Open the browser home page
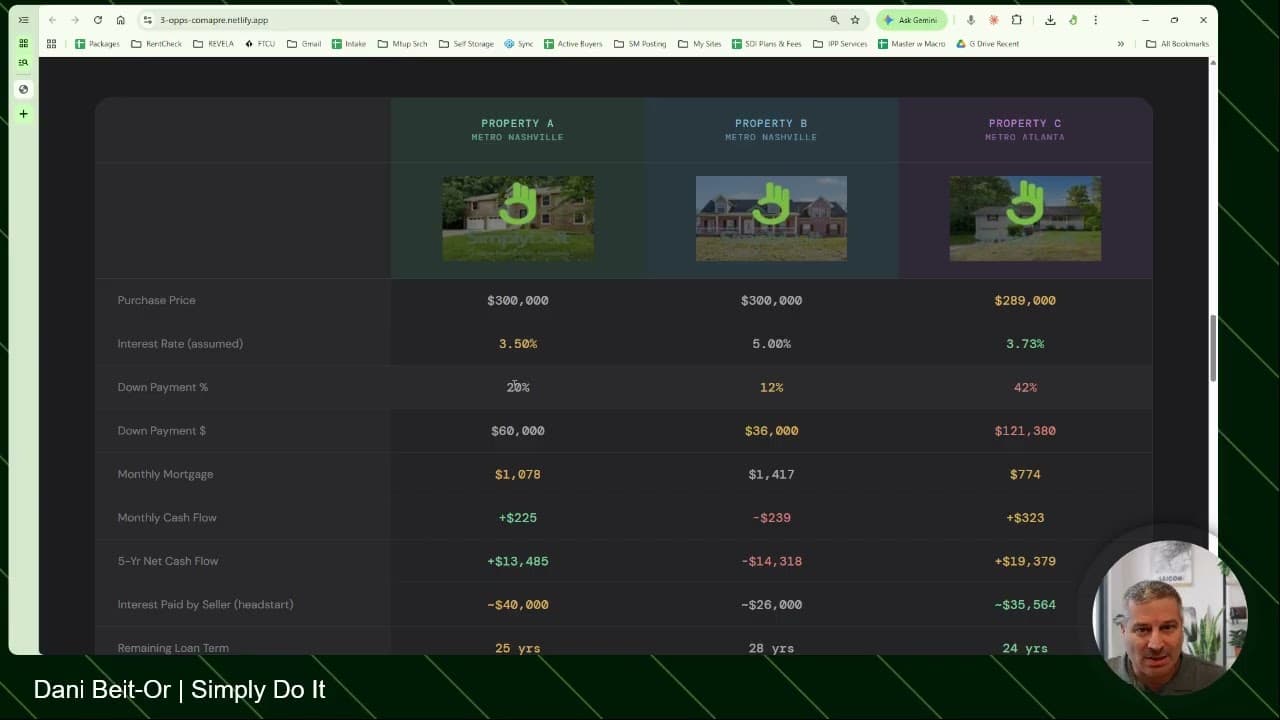The height and width of the screenshot is (720, 1280). click(120, 20)
